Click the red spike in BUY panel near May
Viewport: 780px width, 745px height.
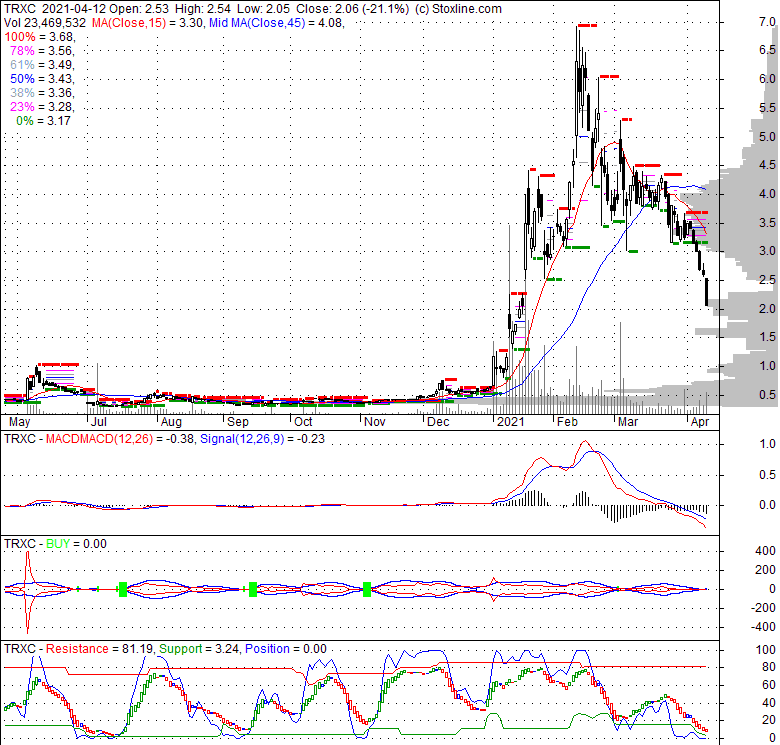[x=27, y=592]
